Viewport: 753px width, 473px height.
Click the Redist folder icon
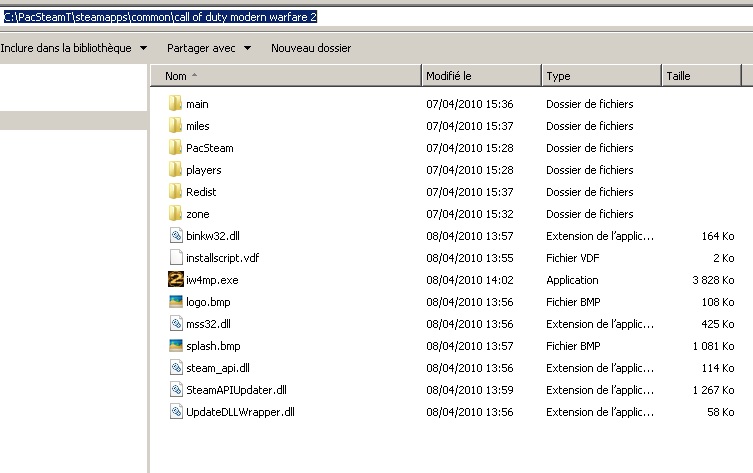[x=175, y=192]
